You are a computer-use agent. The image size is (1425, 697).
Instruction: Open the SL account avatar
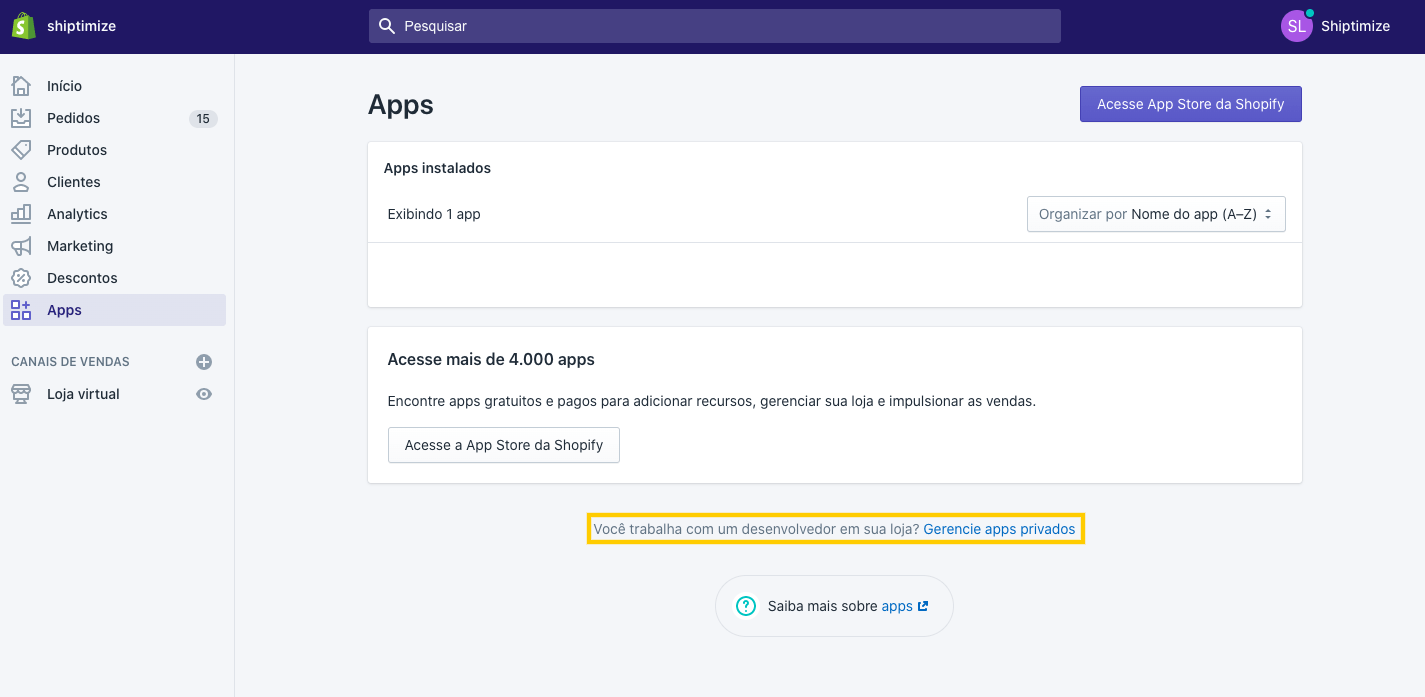coord(1297,26)
